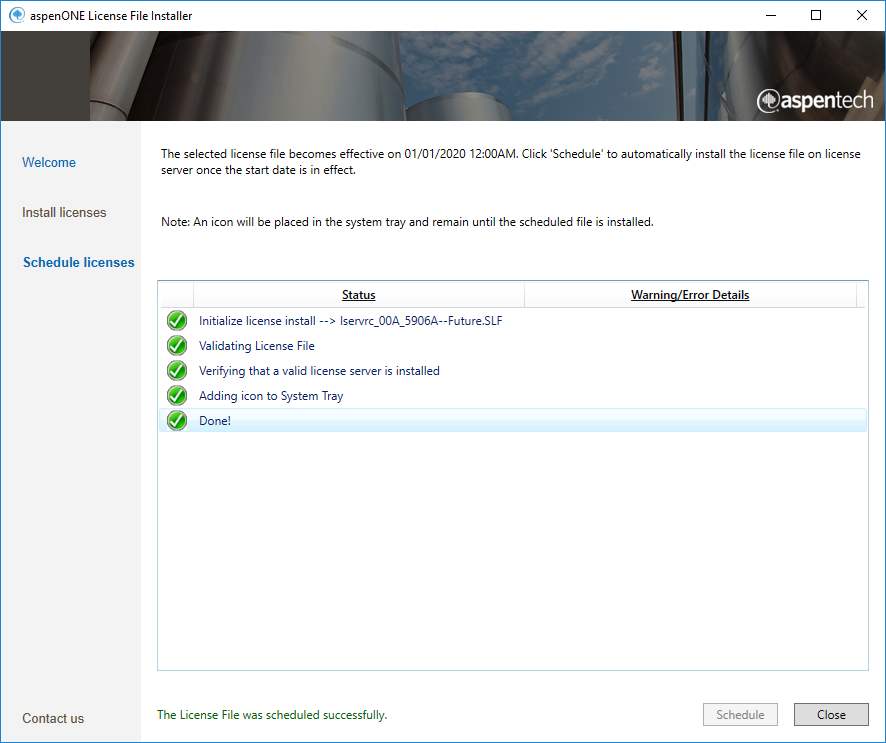Open the Contact us link

(53, 719)
